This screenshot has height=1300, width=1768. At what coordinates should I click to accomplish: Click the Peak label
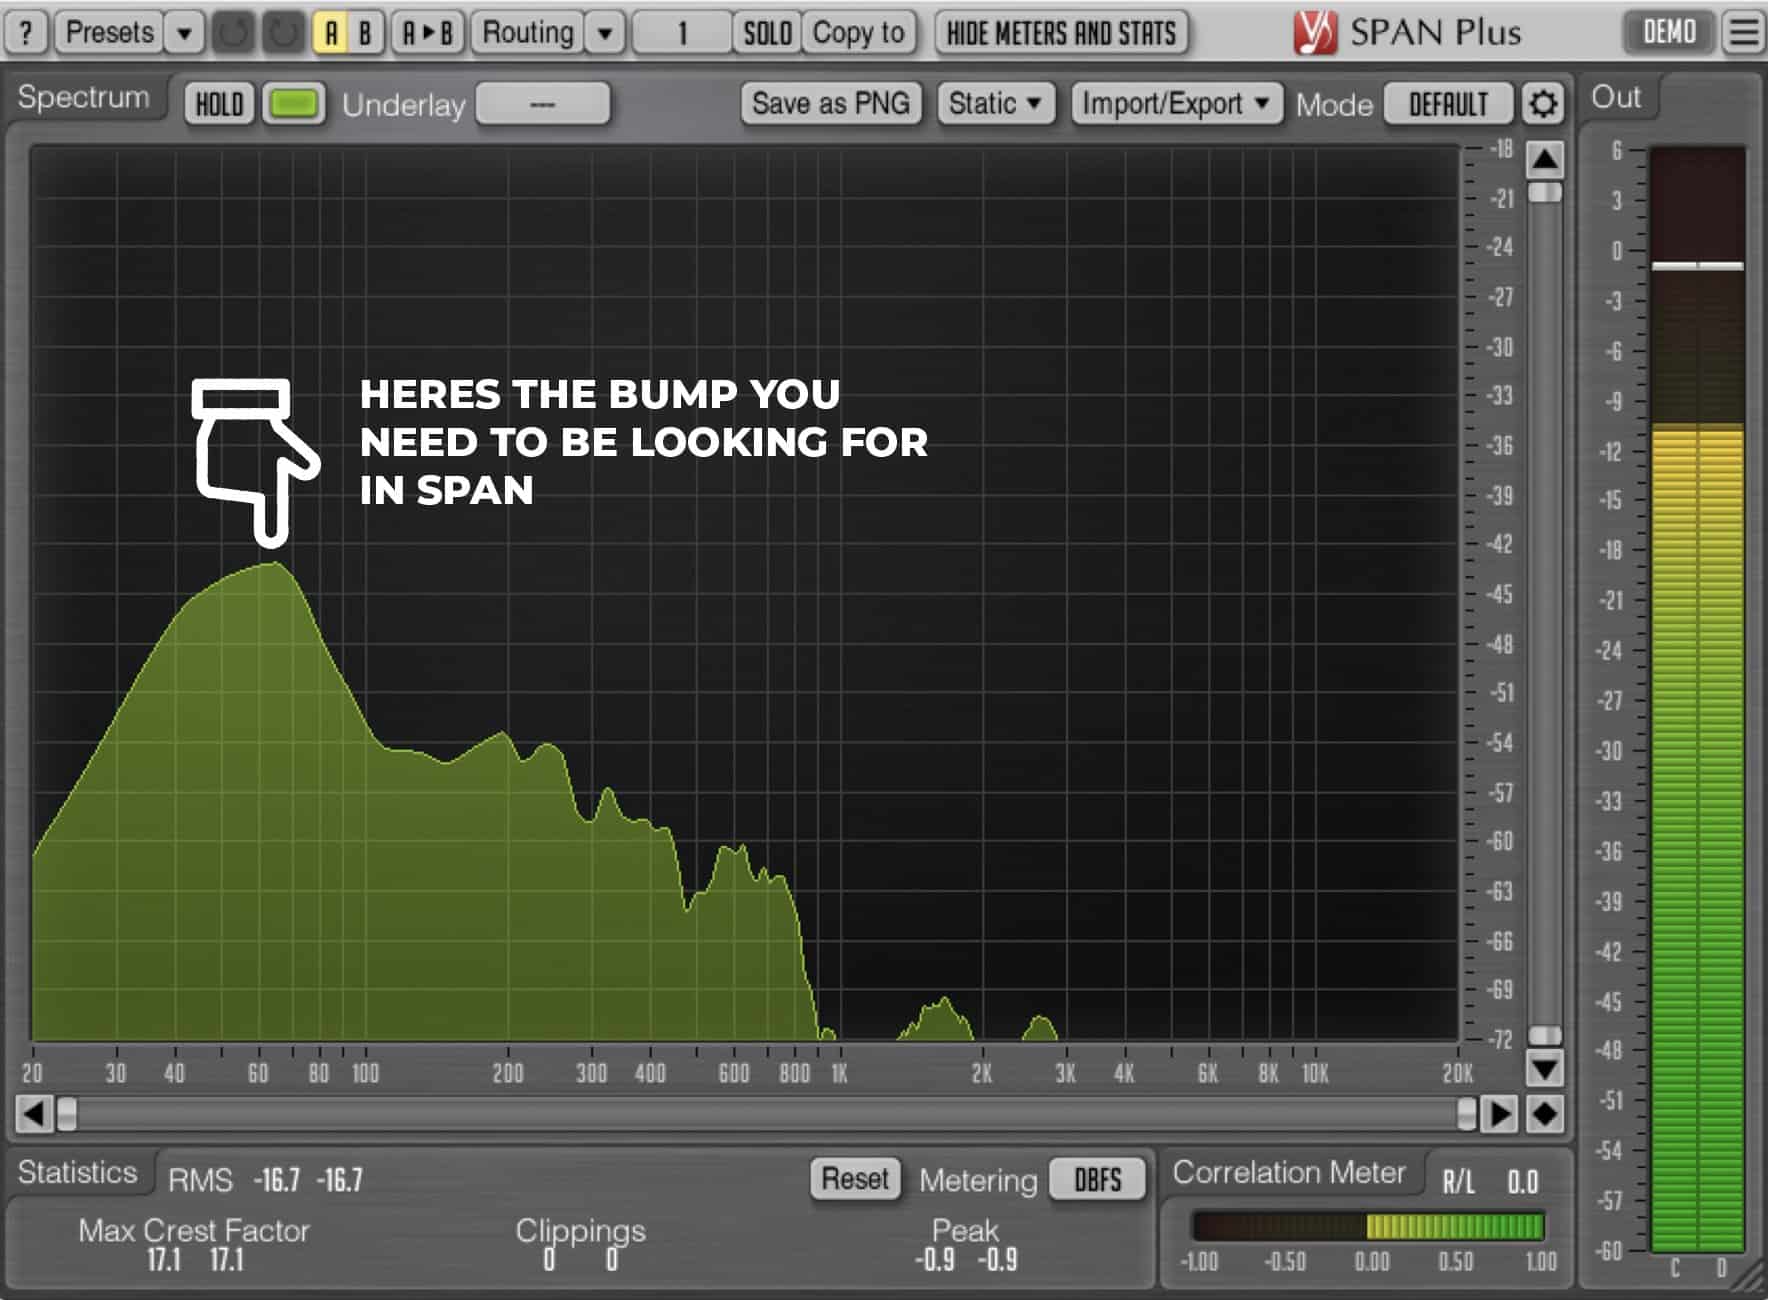[x=965, y=1230]
